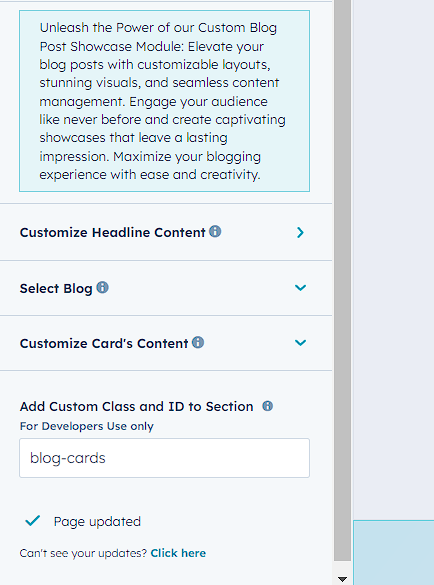Expand the Select Blog chevron
Image resolution: width=434 pixels, height=585 pixels.
click(300, 288)
